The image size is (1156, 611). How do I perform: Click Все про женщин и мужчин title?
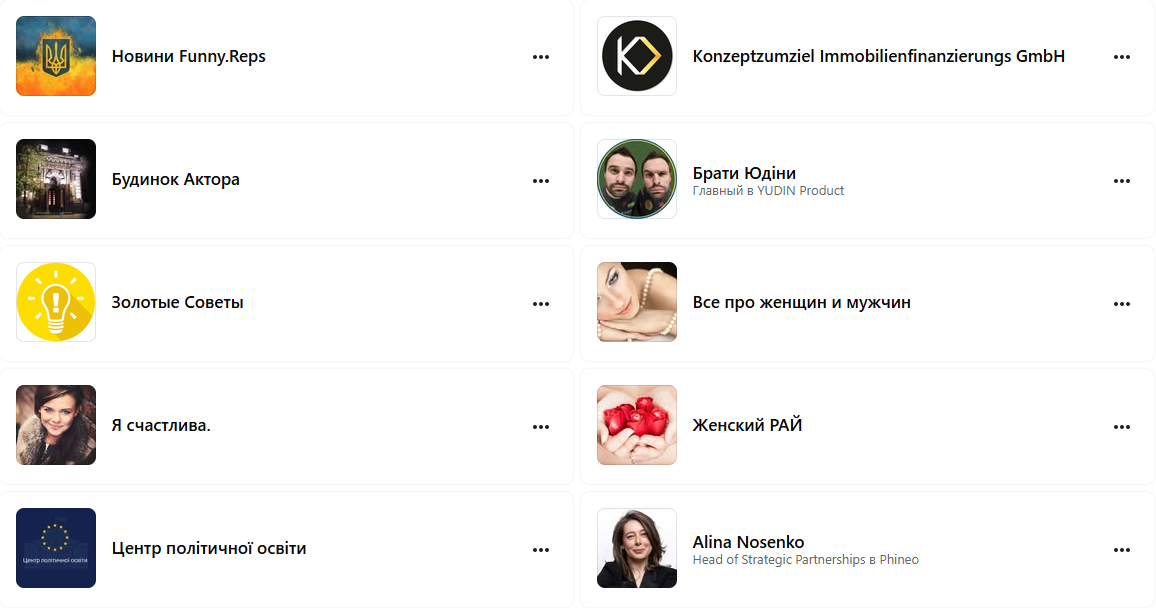(x=801, y=302)
